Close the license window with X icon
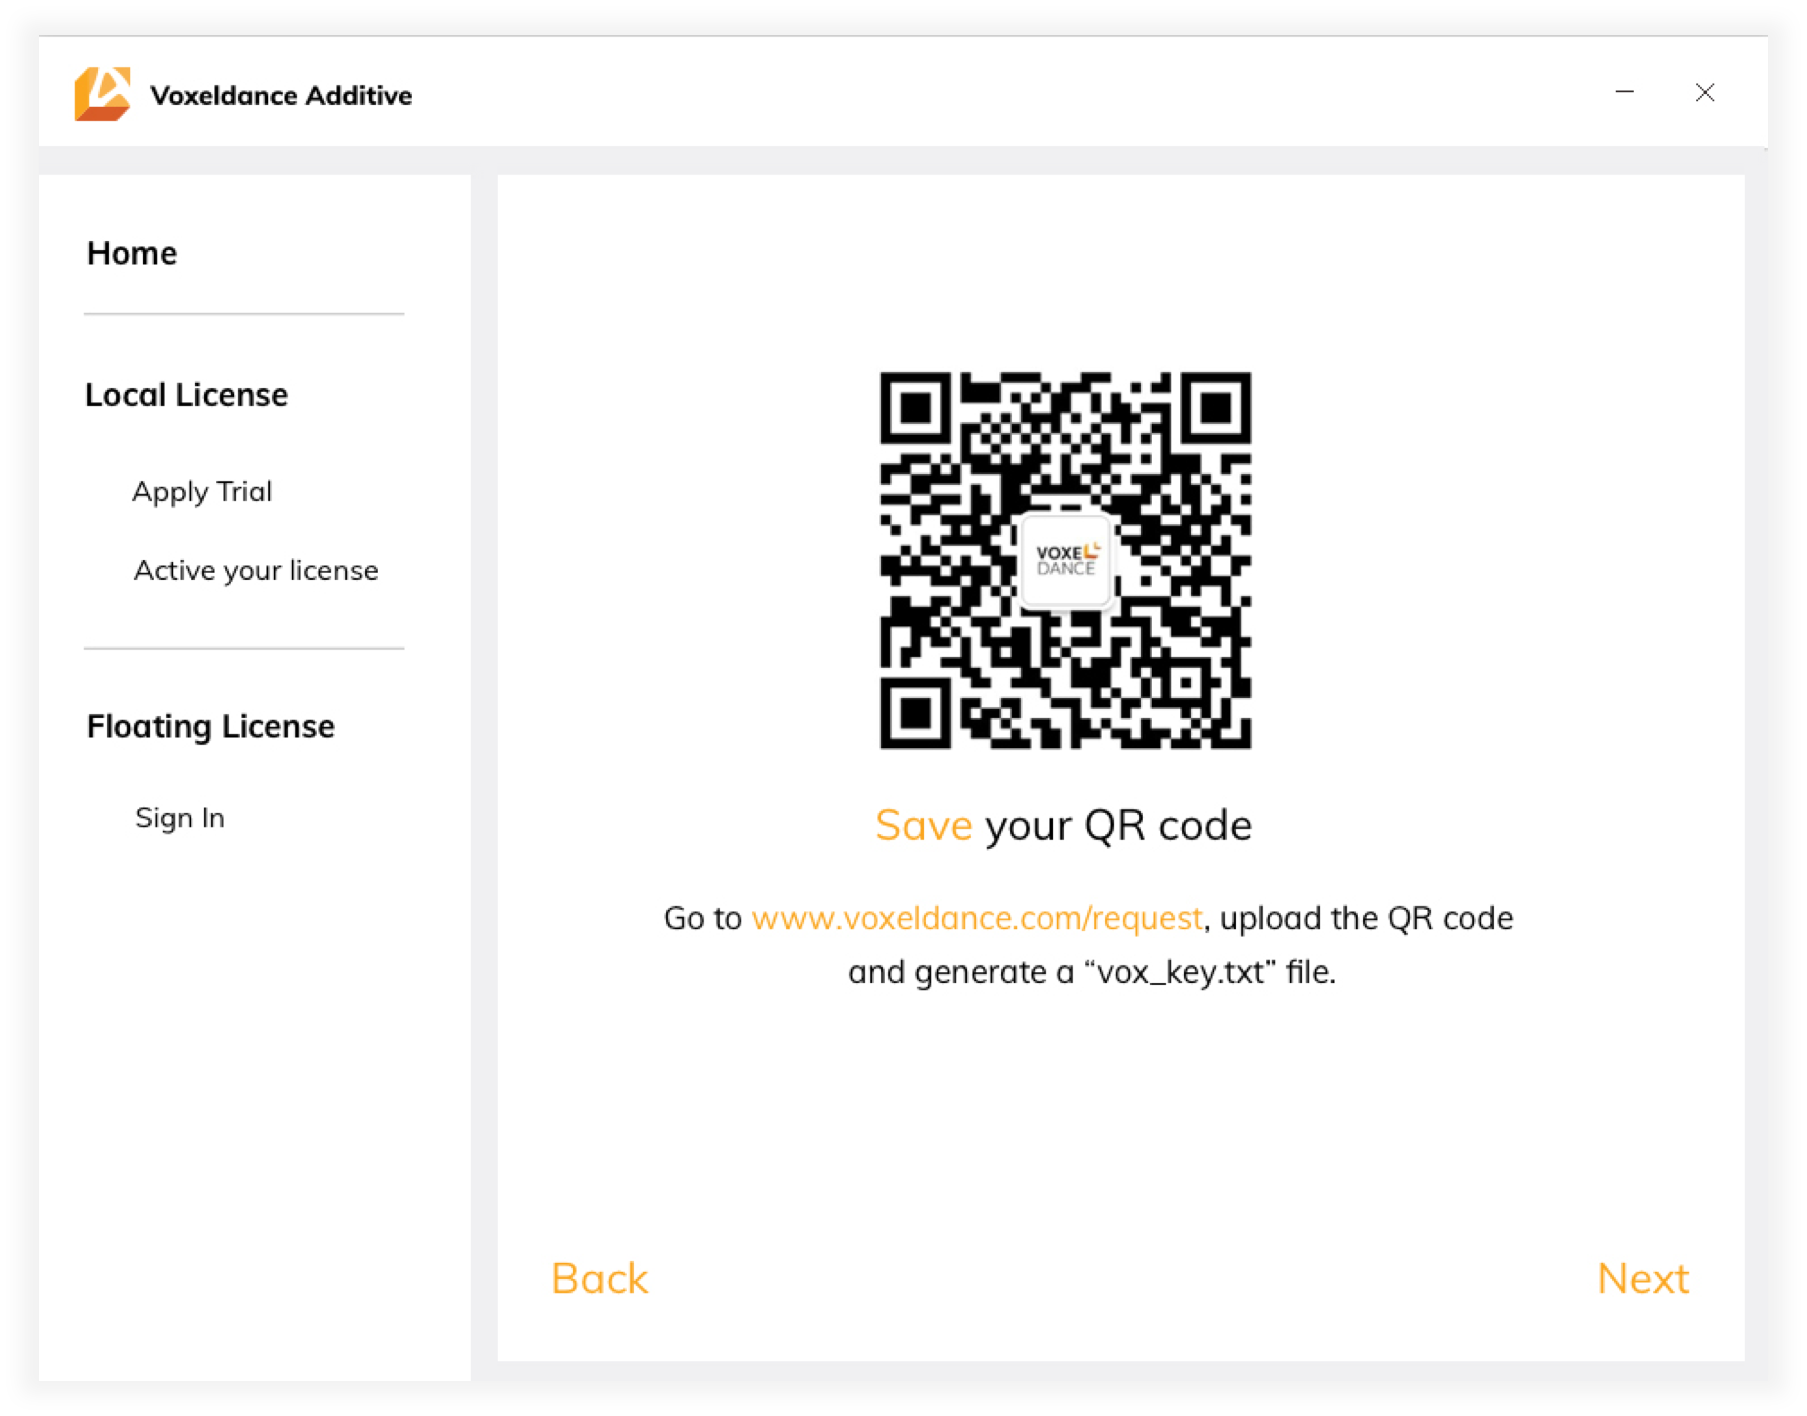The height and width of the screenshot is (1416, 1807). pyautogui.click(x=1705, y=92)
